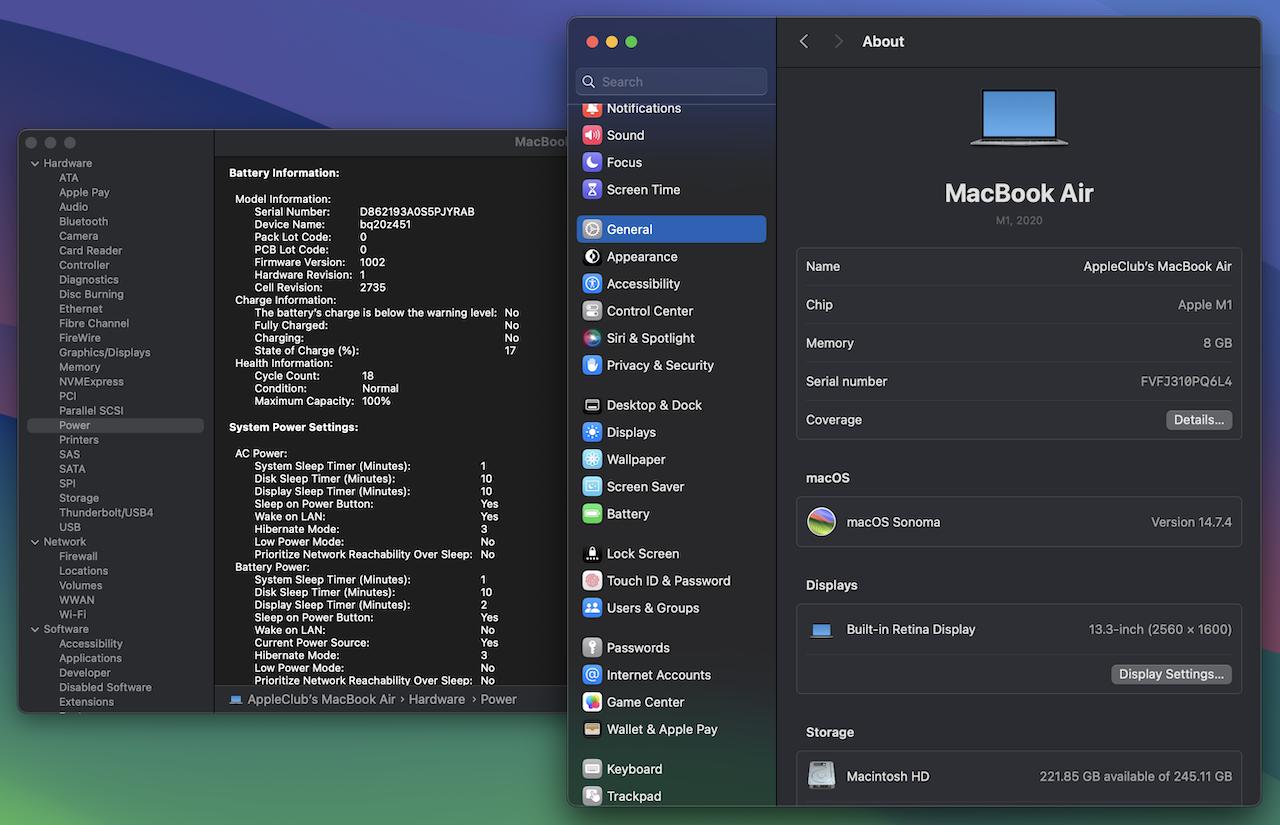The width and height of the screenshot is (1280, 825).
Task: Select the General gear icon
Action: coord(592,229)
